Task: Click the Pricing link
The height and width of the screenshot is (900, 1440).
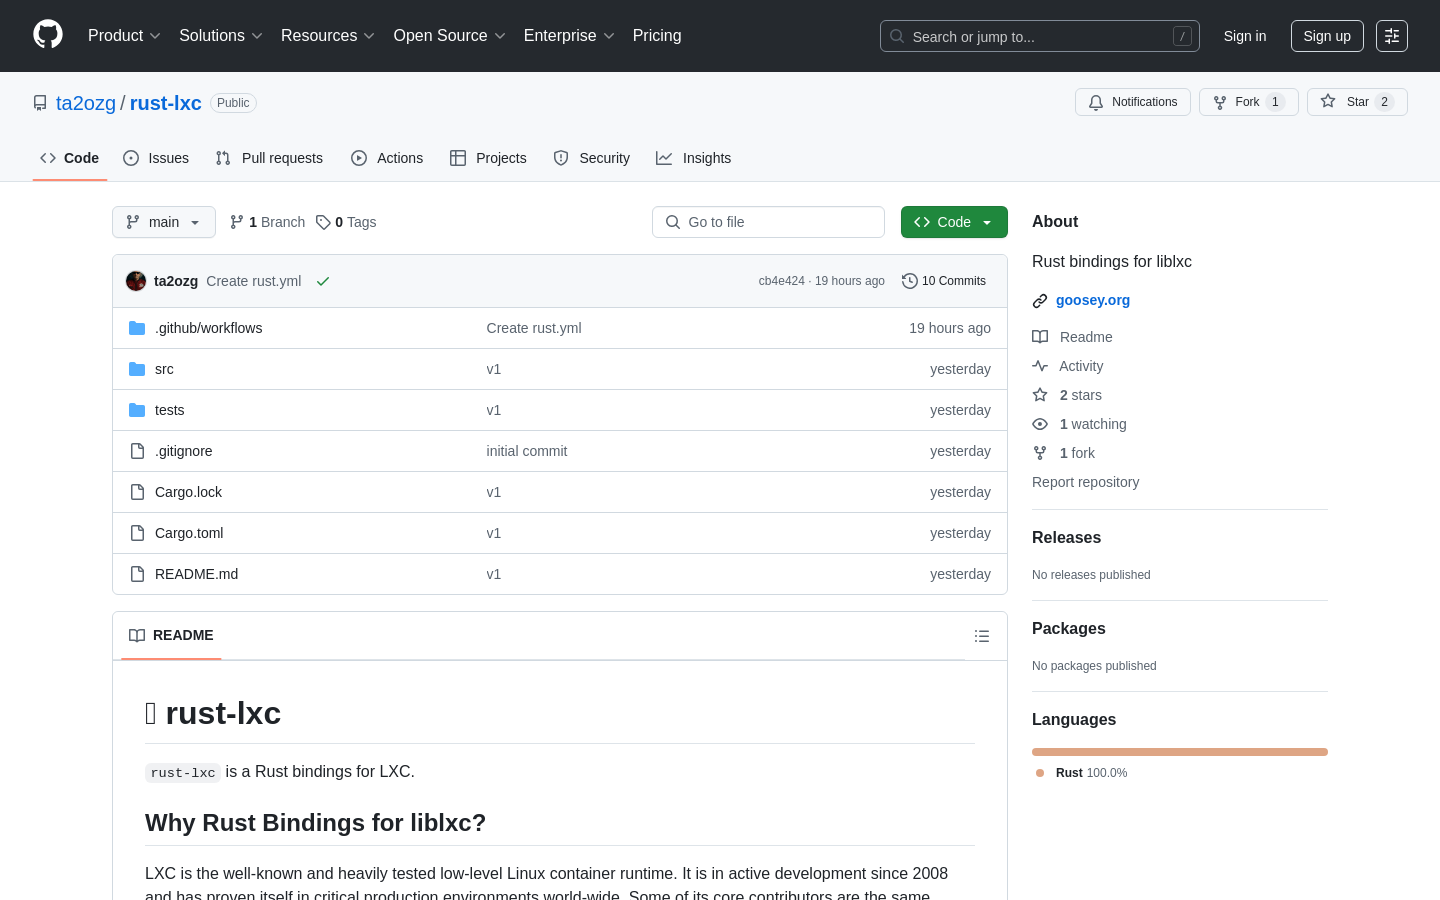Action: (x=657, y=36)
